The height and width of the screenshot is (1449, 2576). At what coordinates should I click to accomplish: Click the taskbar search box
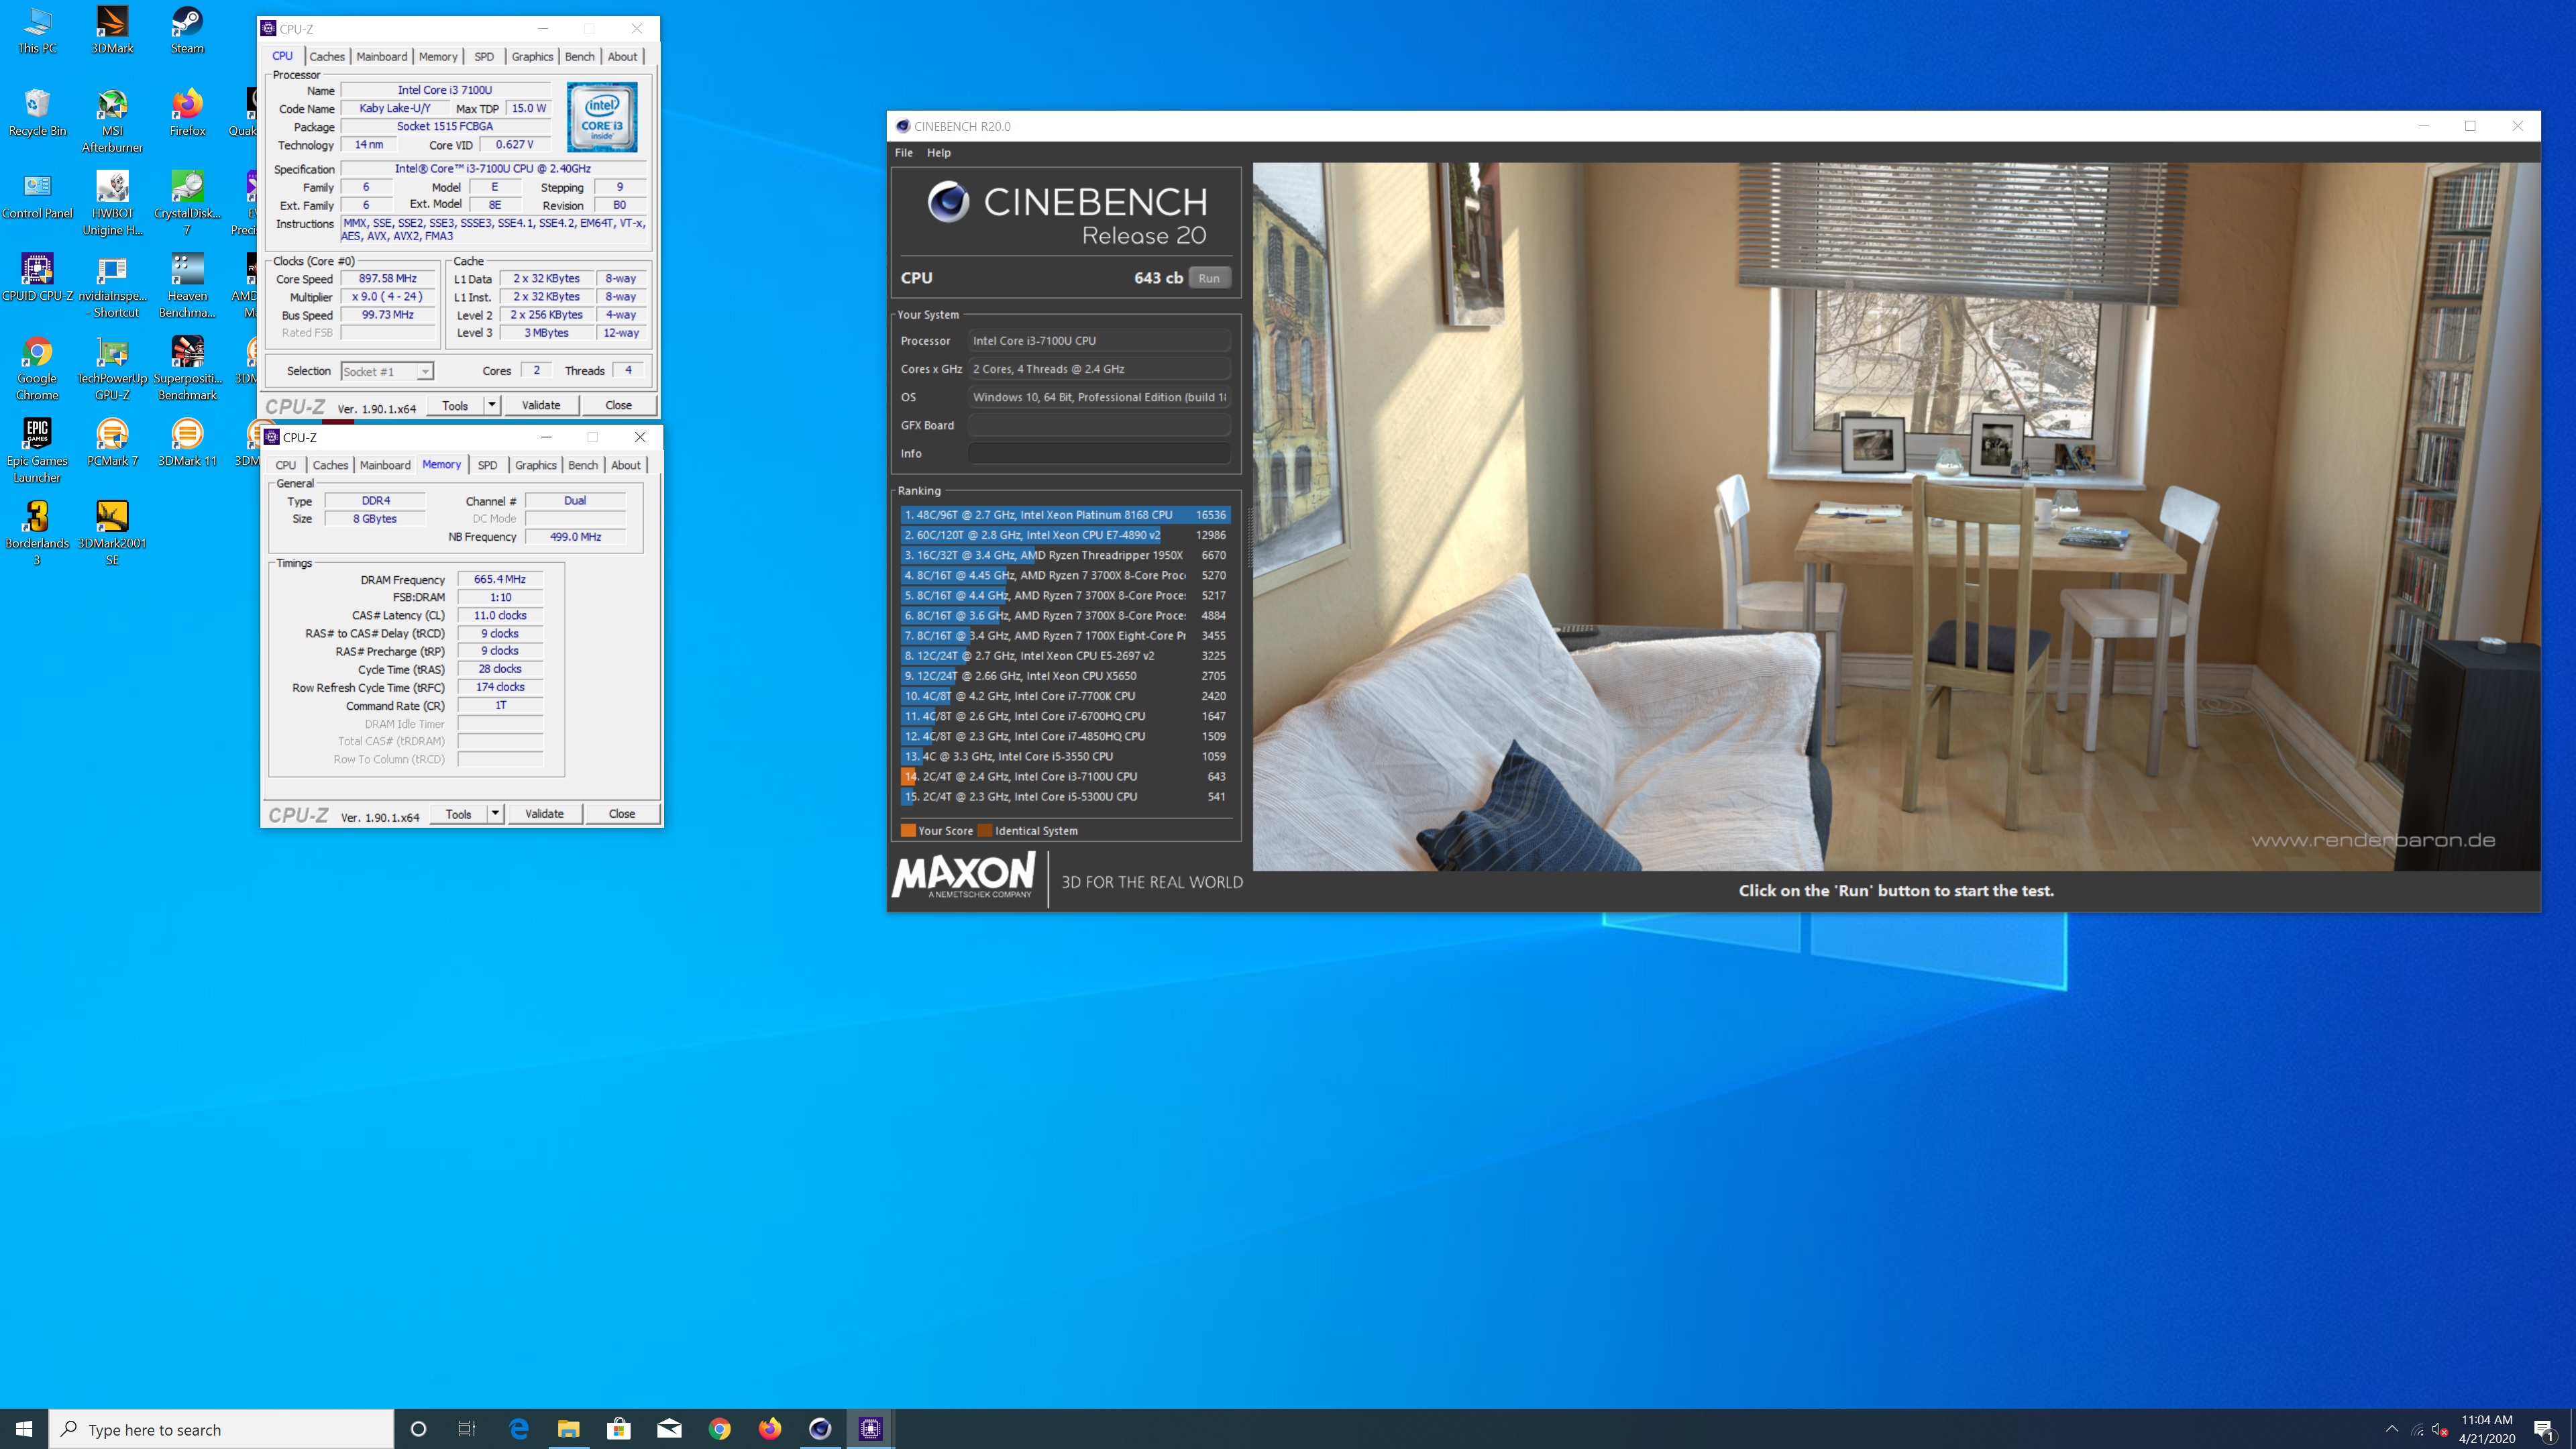[x=221, y=1429]
